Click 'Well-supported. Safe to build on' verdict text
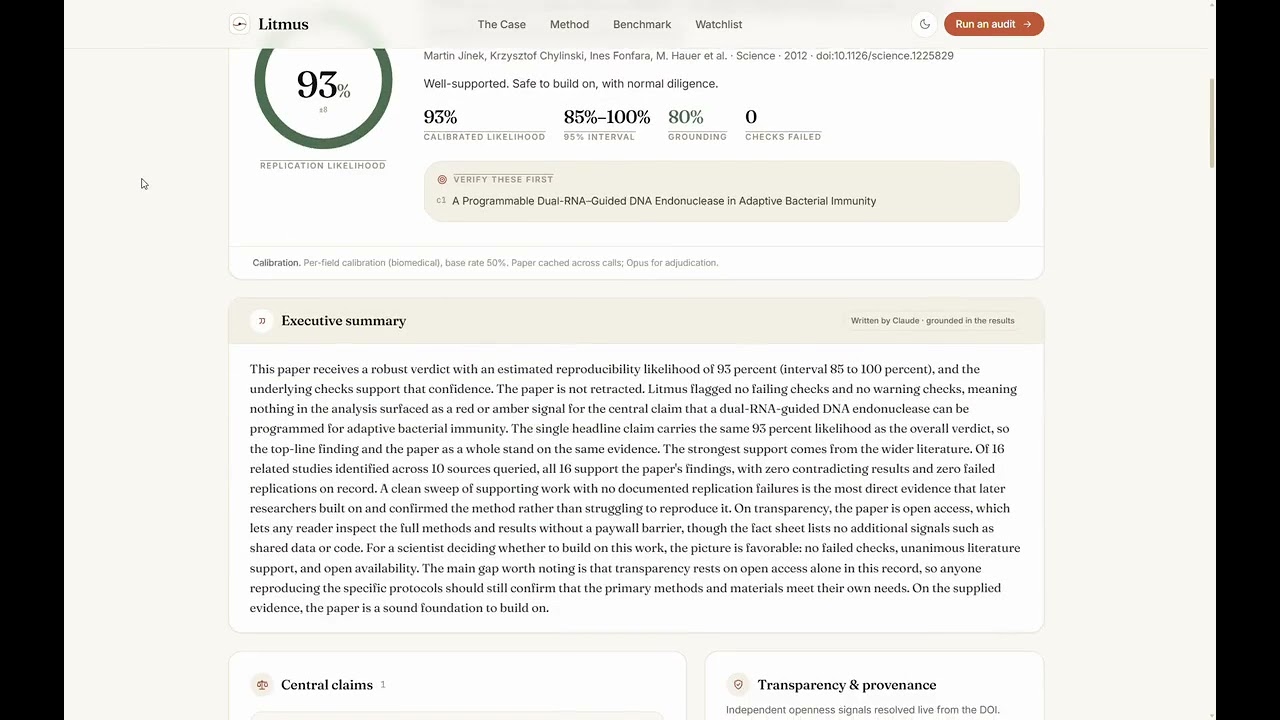Image resolution: width=1280 pixels, height=720 pixels. 570,84
